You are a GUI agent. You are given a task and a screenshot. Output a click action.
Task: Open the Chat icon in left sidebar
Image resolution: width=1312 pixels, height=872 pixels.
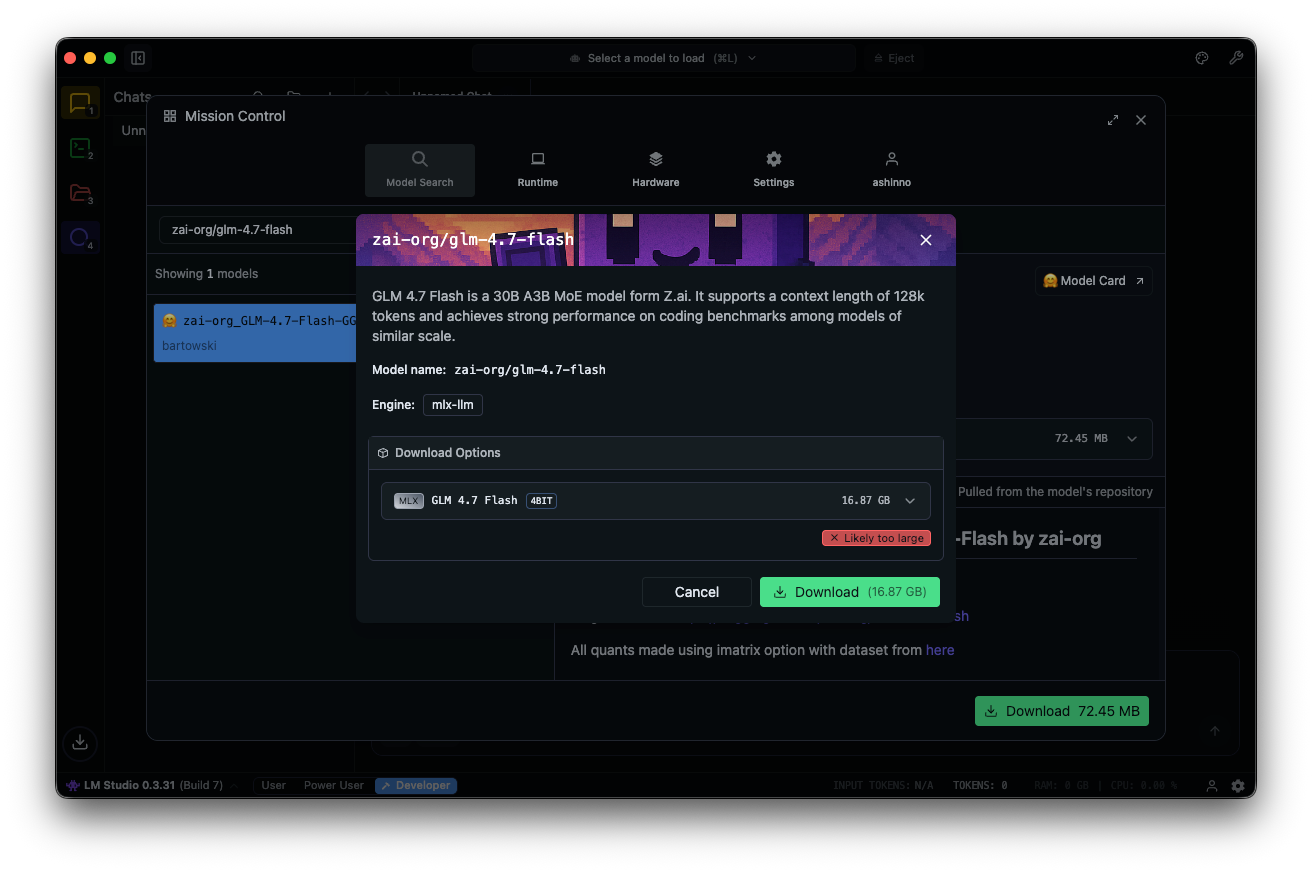(80, 103)
